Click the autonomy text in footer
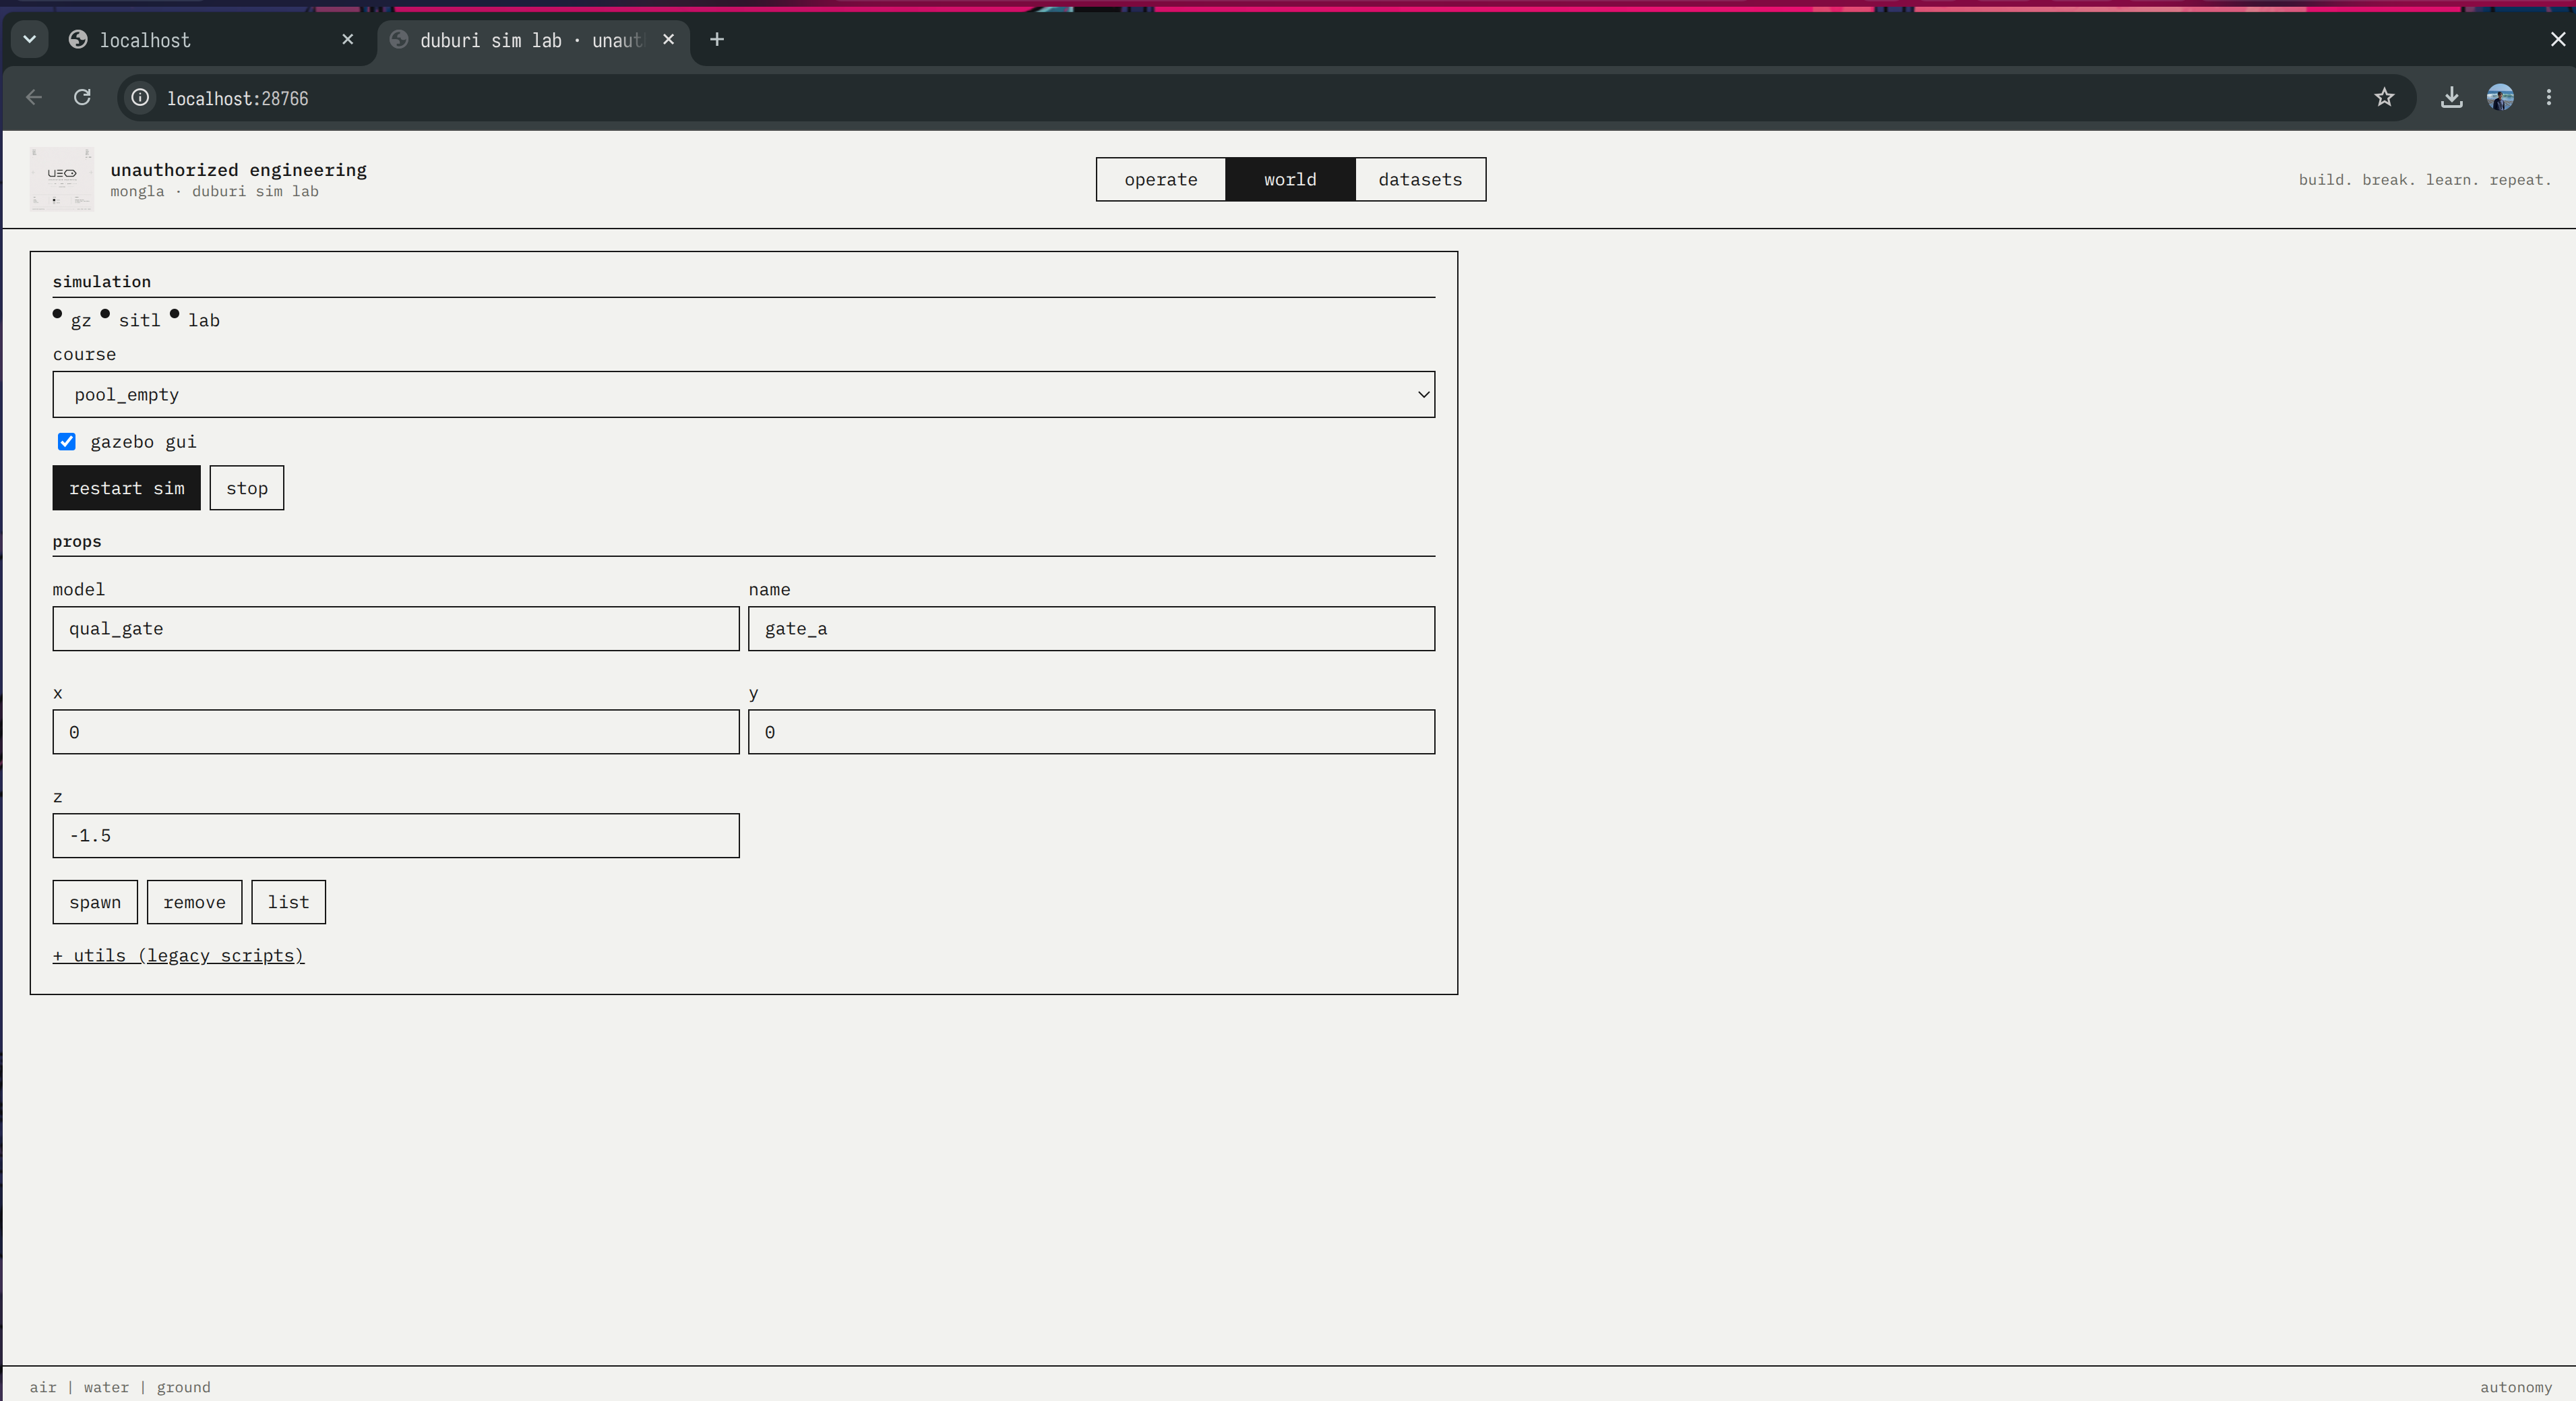This screenshot has width=2576, height=1401. pyautogui.click(x=2515, y=1387)
